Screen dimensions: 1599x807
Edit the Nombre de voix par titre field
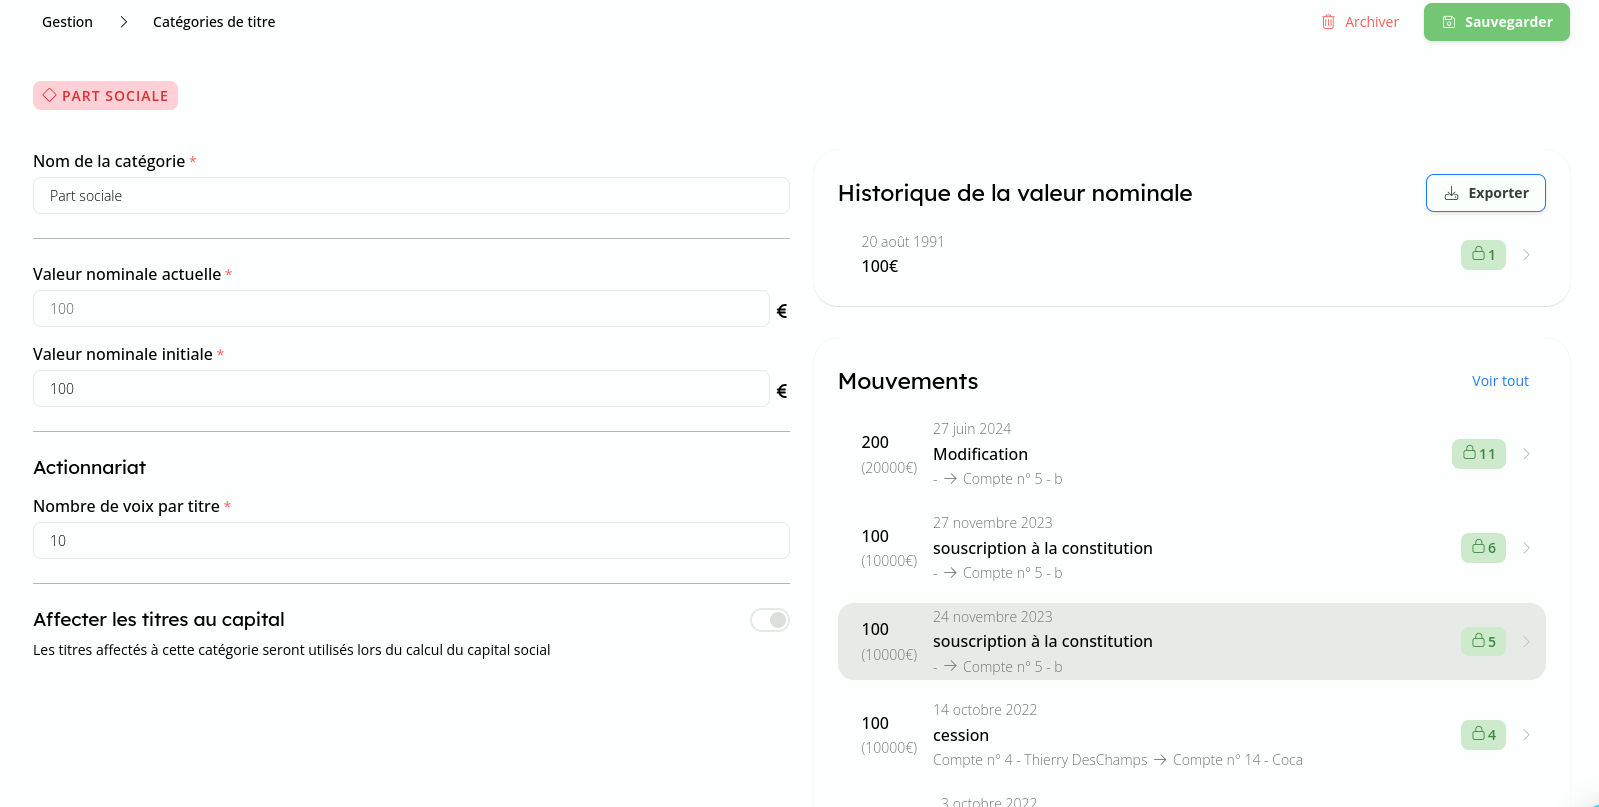[x=411, y=541]
